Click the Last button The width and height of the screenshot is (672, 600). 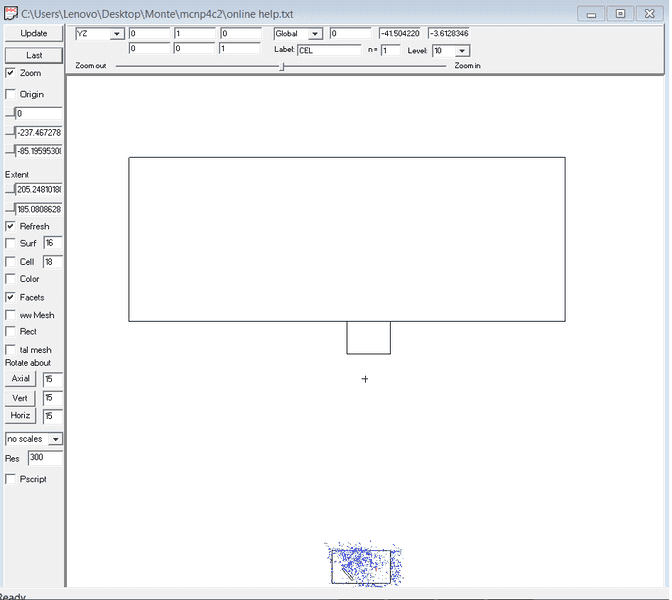click(x=34, y=55)
